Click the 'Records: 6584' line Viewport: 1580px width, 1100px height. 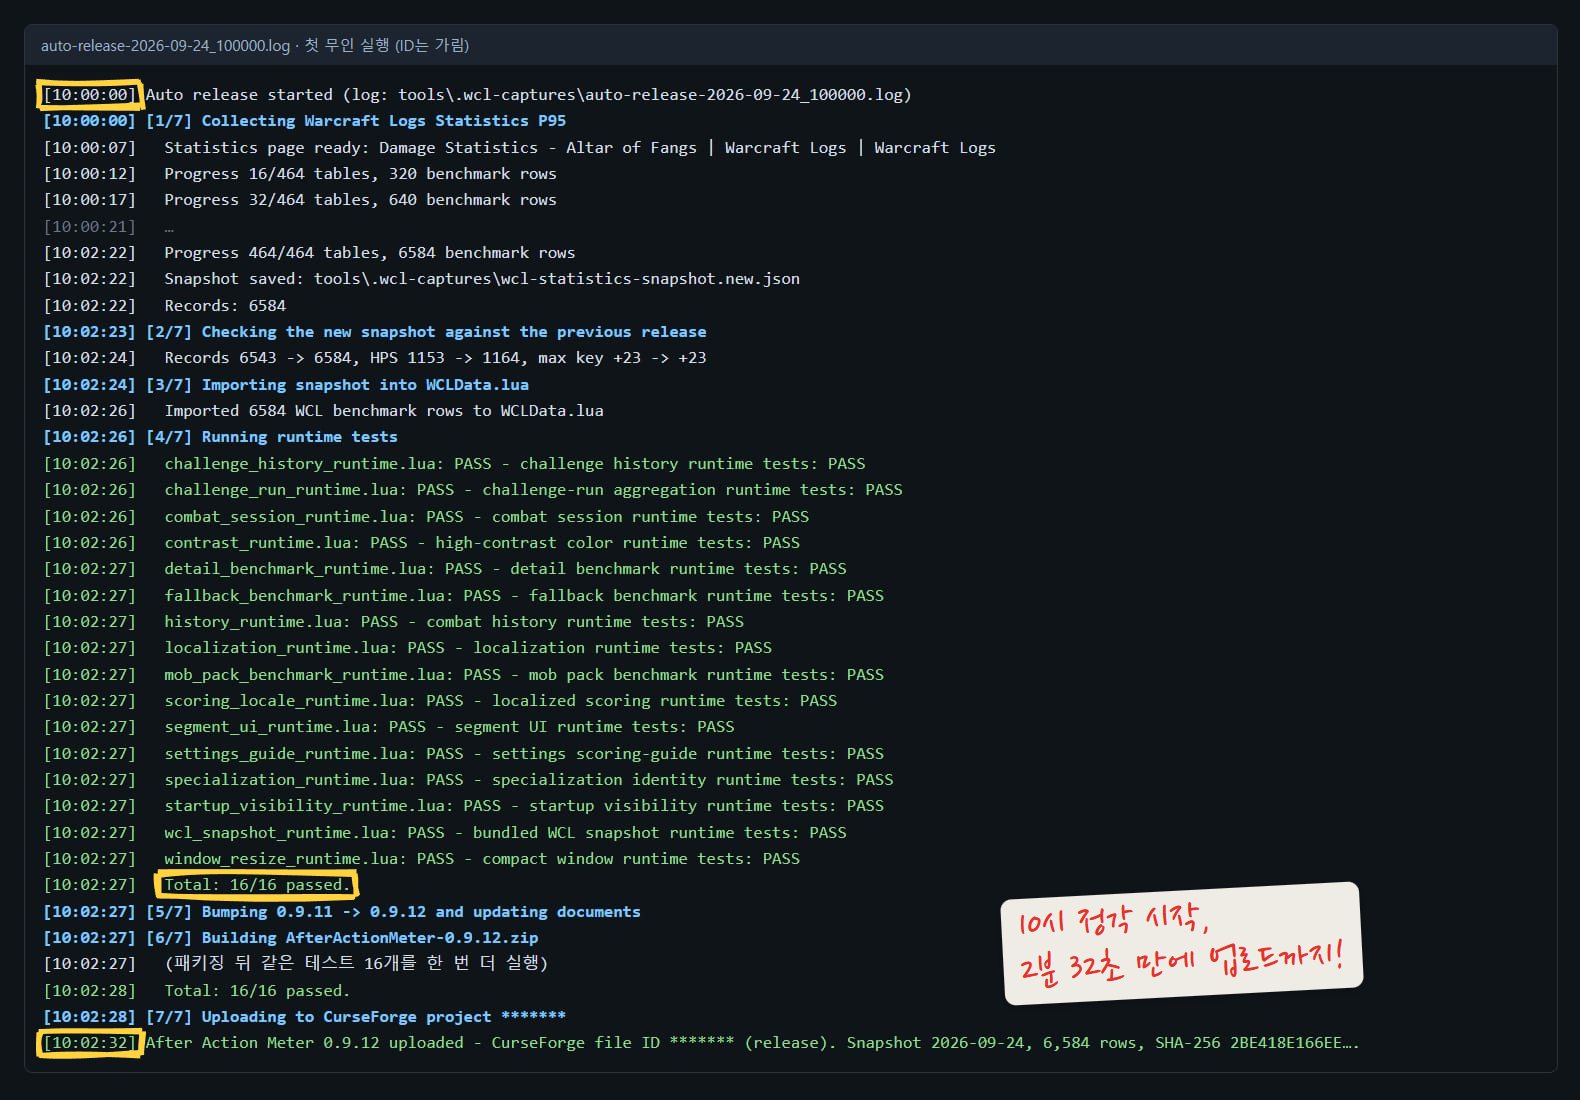coord(164,306)
